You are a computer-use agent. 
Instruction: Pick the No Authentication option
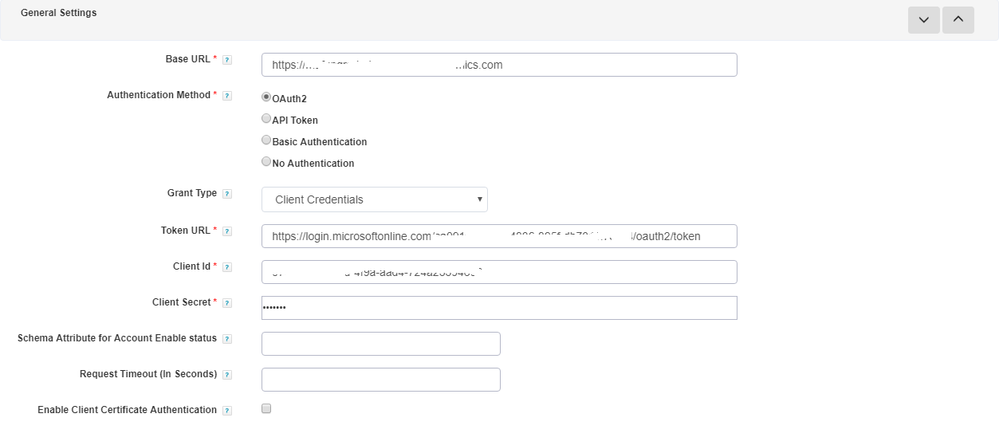(x=266, y=162)
